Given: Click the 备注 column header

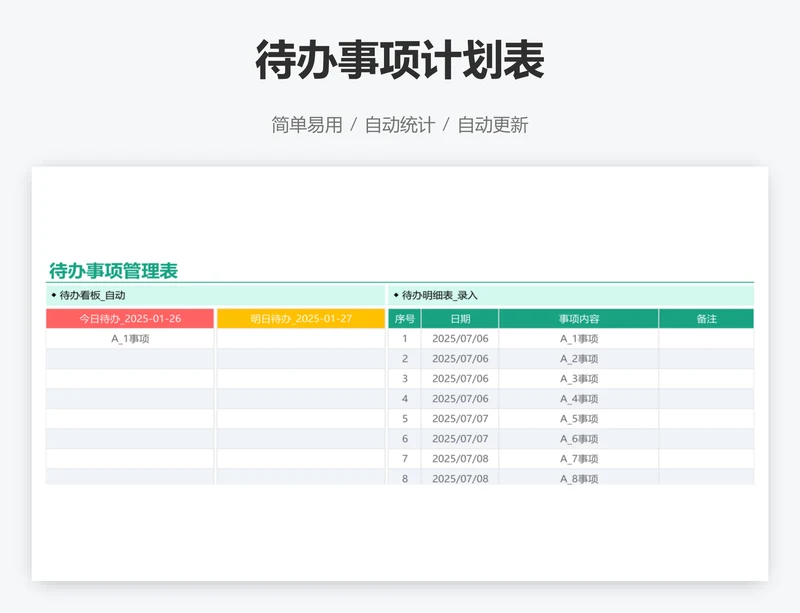Looking at the screenshot, I should 707,318.
